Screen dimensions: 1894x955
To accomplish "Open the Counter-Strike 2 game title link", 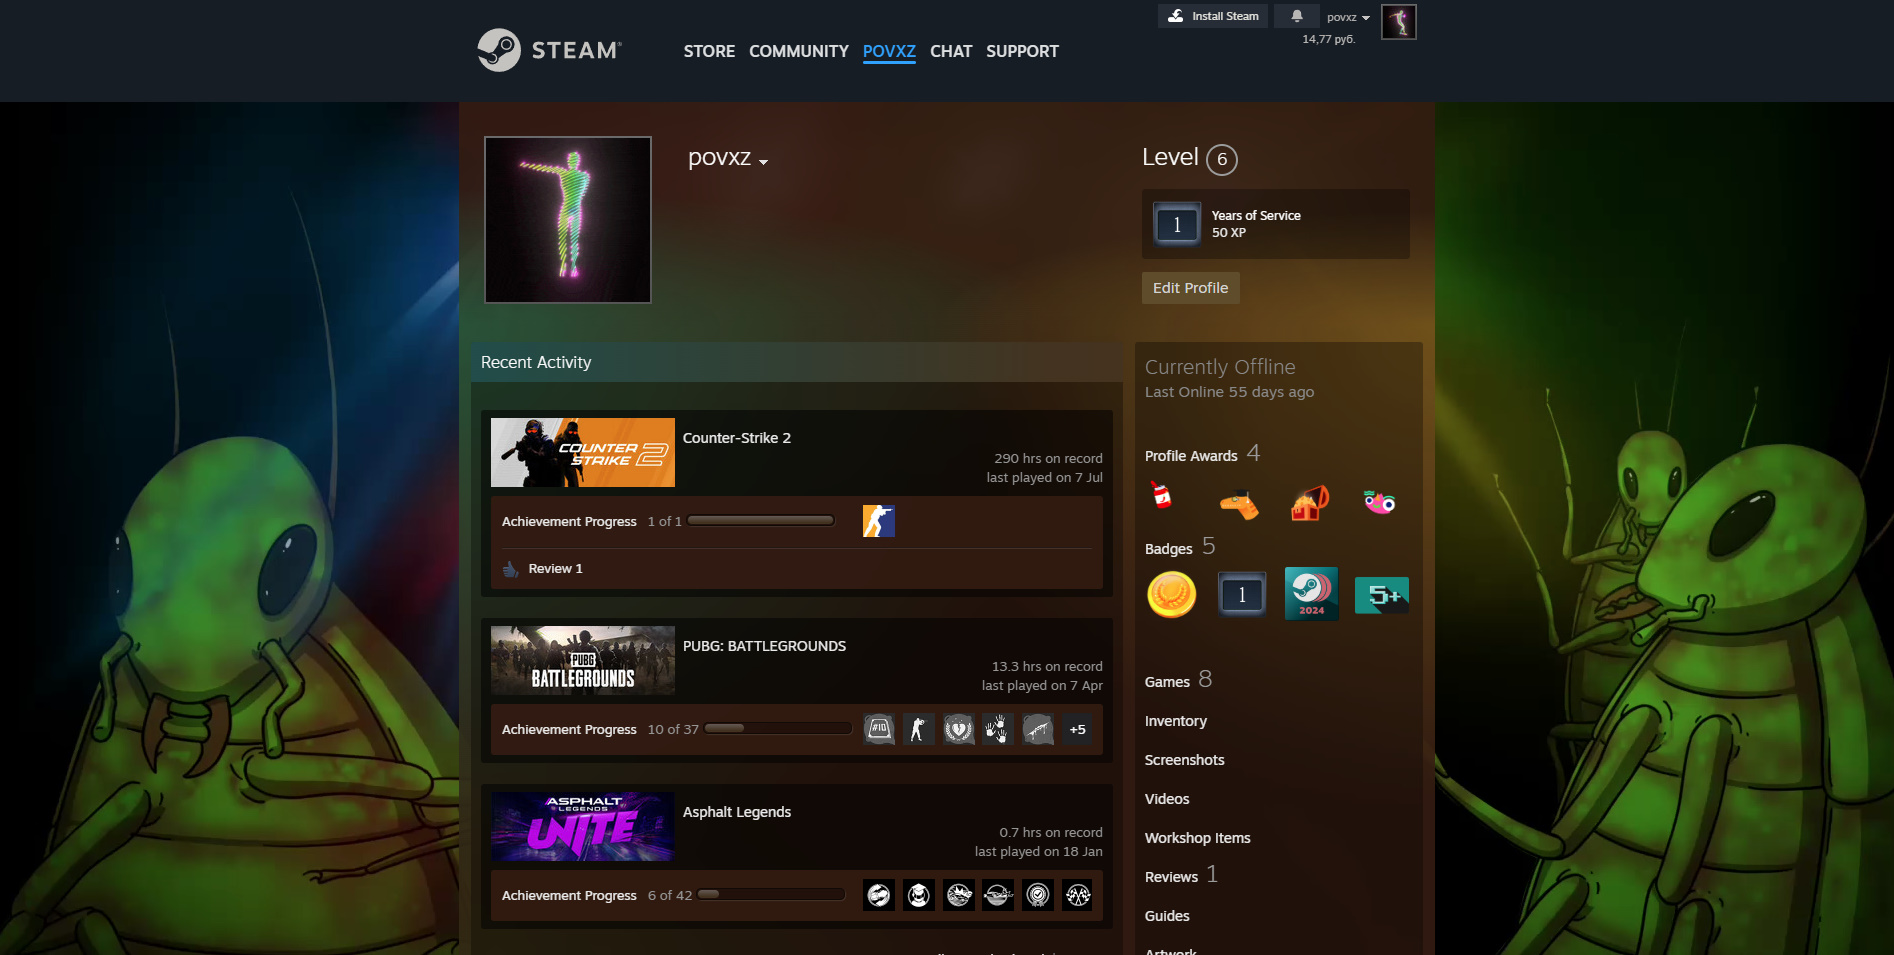I will point(736,438).
